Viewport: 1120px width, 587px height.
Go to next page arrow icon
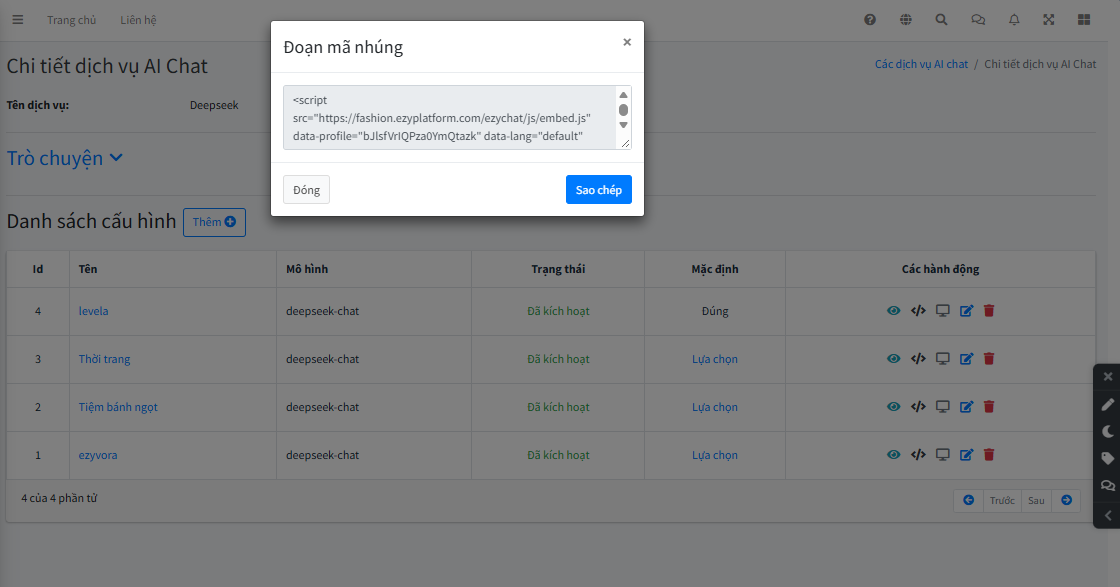click(1066, 500)
